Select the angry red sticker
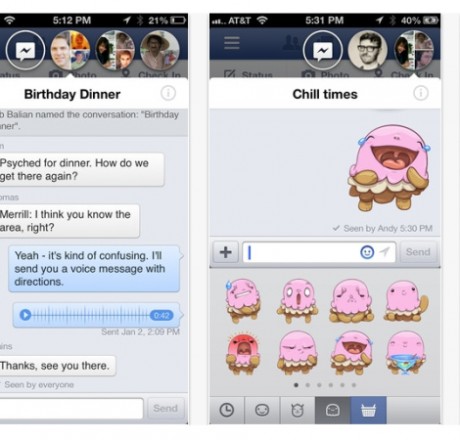 point(243,354)
